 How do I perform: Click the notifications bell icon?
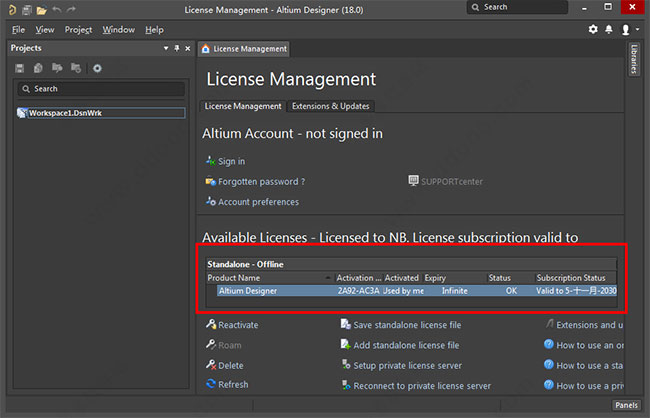pyautogui.click(x=608, y=29)
